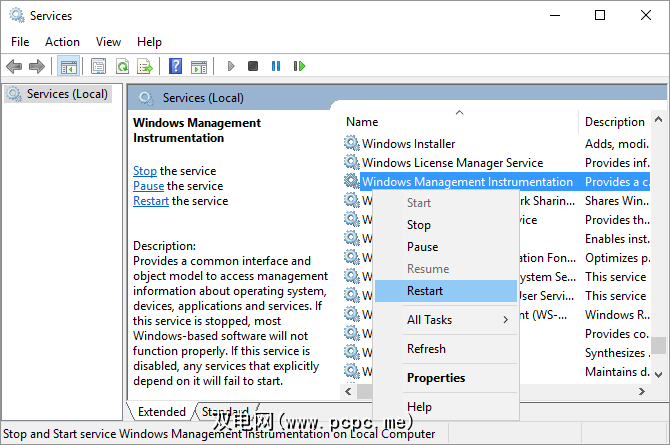
Task: Click the Export List toolbar icon
Action: click(145, 66)
